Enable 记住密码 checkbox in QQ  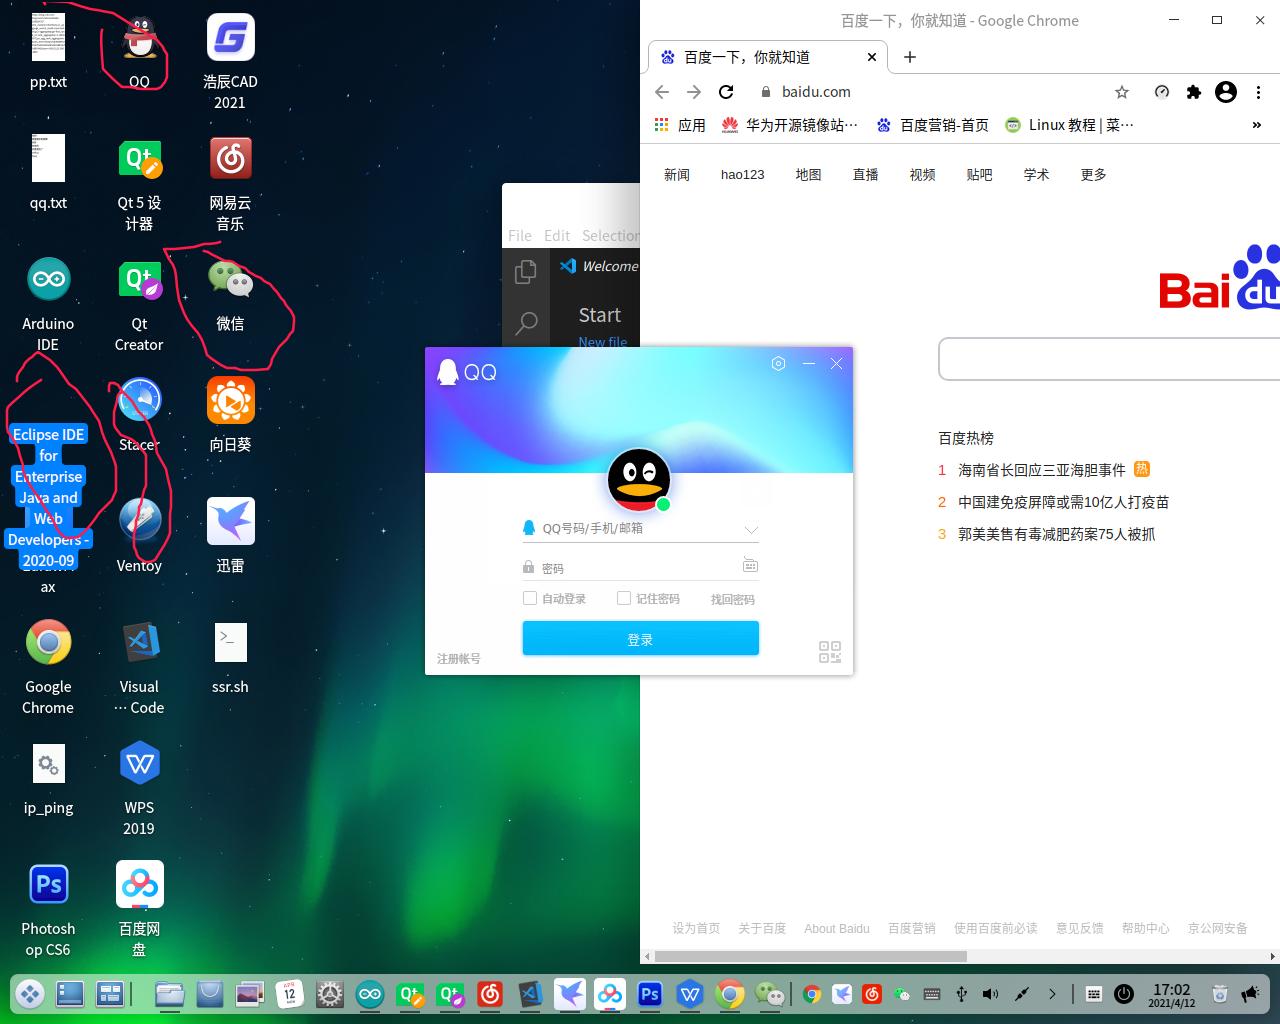[x=624, y=598]
